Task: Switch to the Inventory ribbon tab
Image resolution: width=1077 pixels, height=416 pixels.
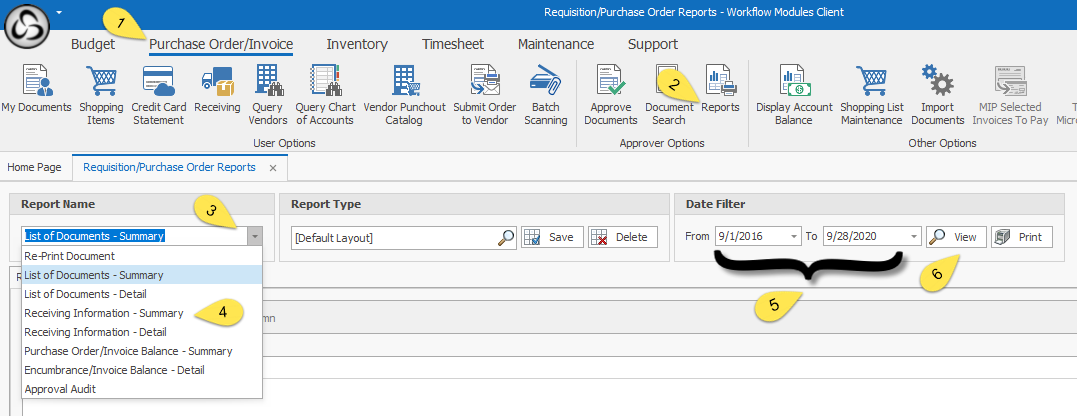Action: pos(357,44)
